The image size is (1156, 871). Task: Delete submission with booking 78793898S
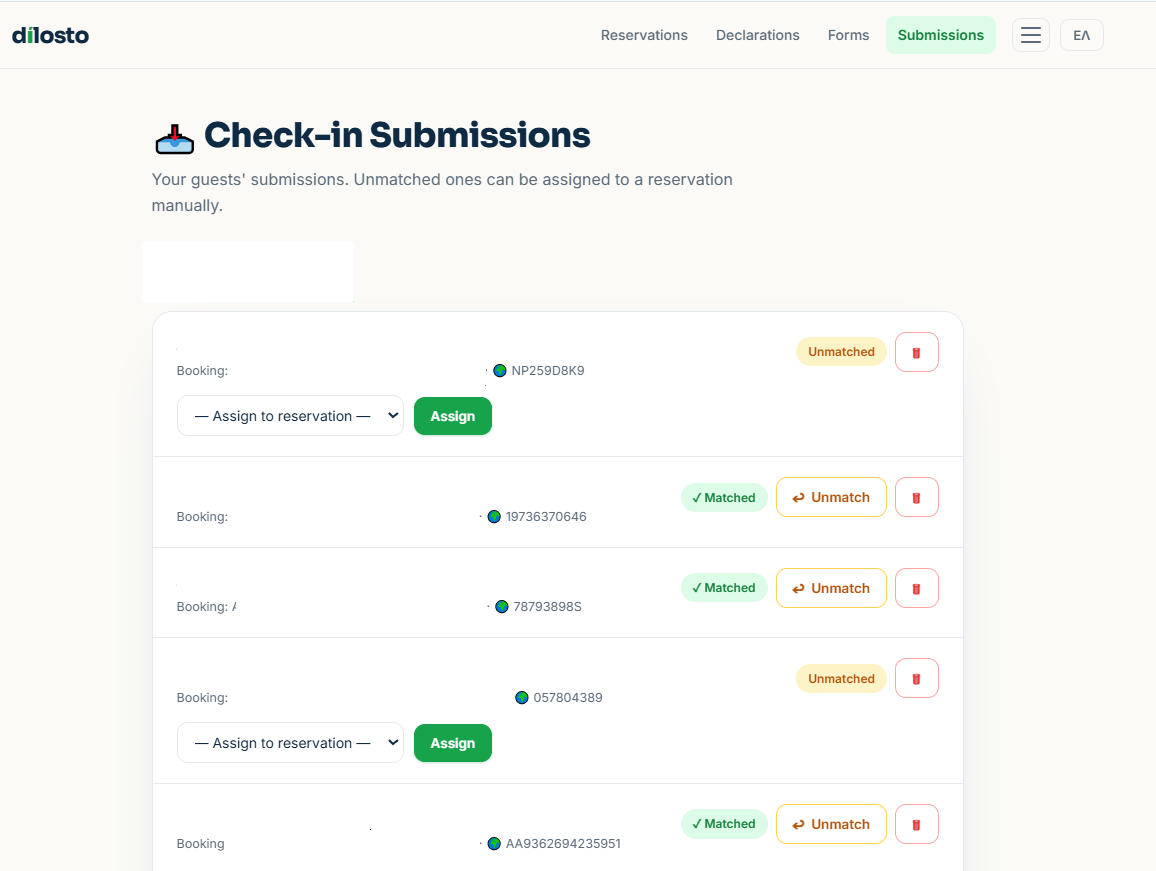tap(916, 588)
